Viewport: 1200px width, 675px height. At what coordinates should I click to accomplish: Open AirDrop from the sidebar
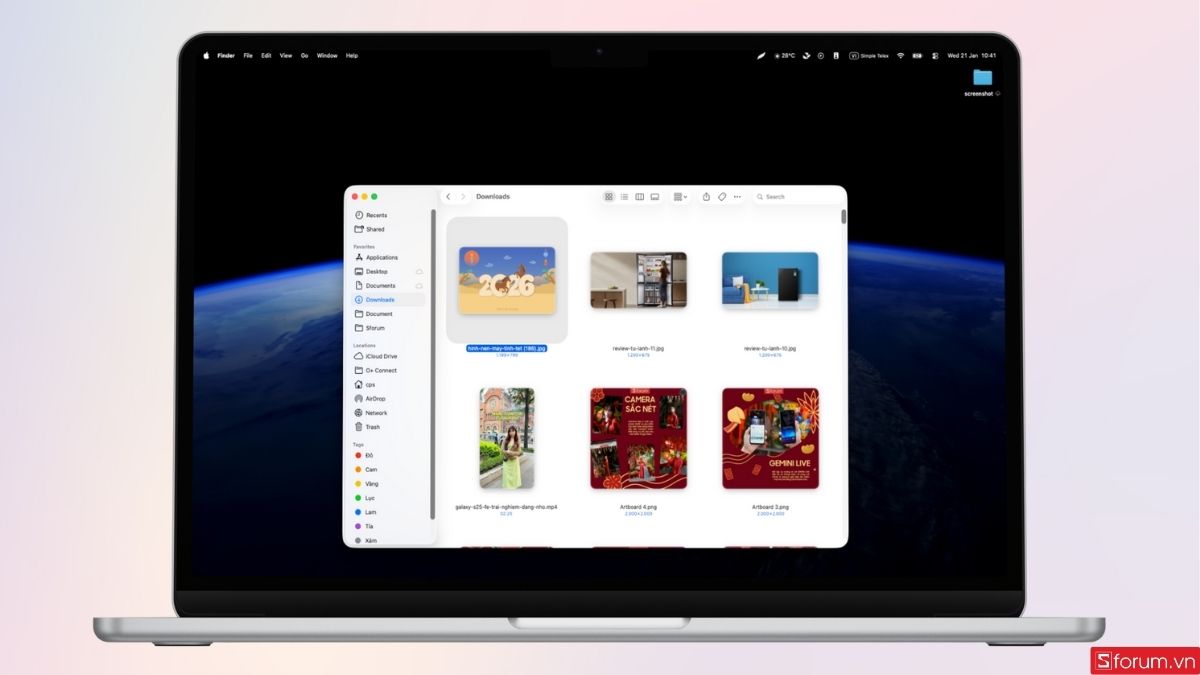[374, 398]
